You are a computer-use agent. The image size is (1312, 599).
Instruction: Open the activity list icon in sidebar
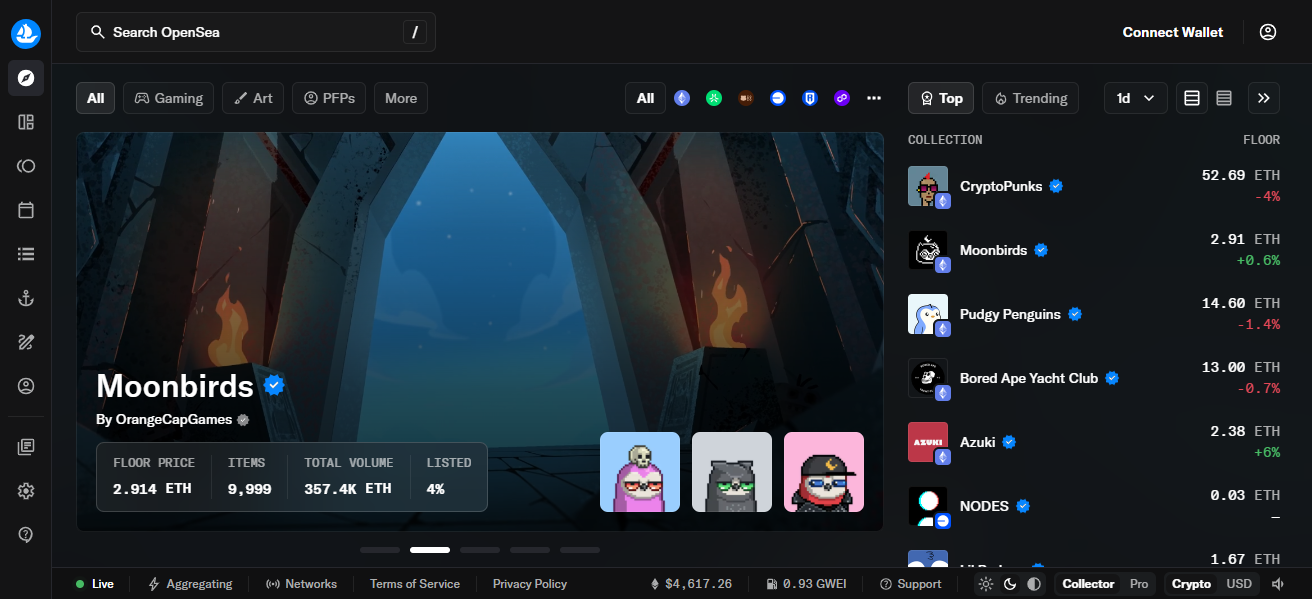click(26, 254)
